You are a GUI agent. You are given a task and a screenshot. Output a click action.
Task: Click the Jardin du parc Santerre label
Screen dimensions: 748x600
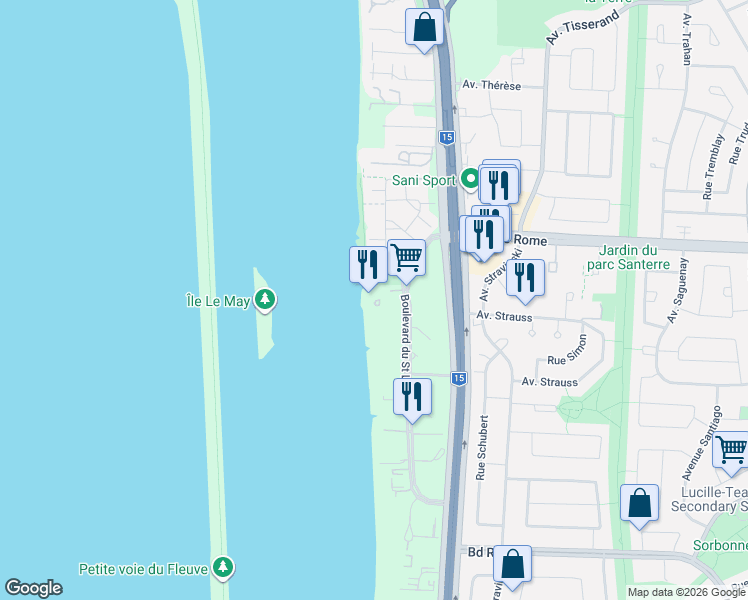[x=628, y=257]
